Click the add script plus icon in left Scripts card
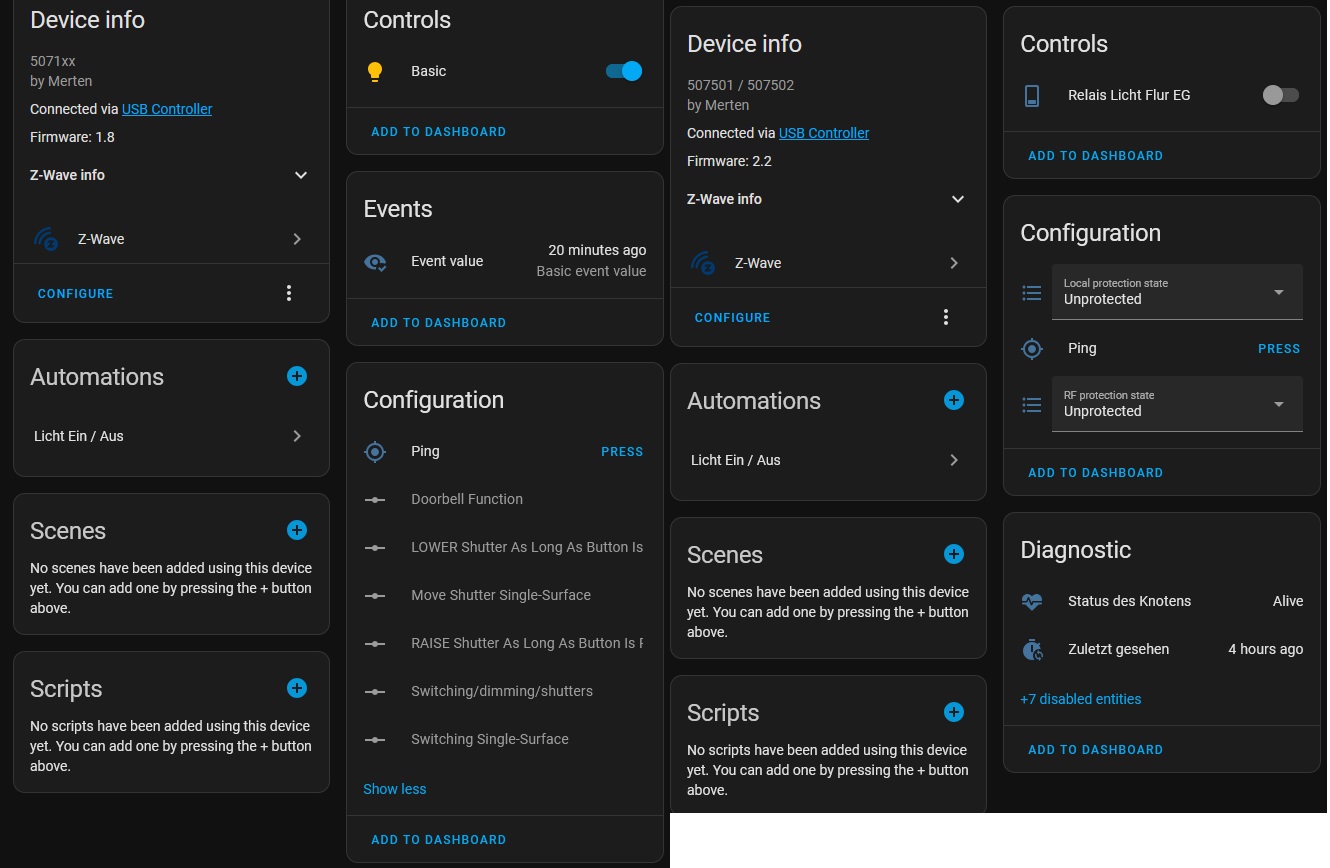The image size is (1330, 868). click(x=297, y=688)
